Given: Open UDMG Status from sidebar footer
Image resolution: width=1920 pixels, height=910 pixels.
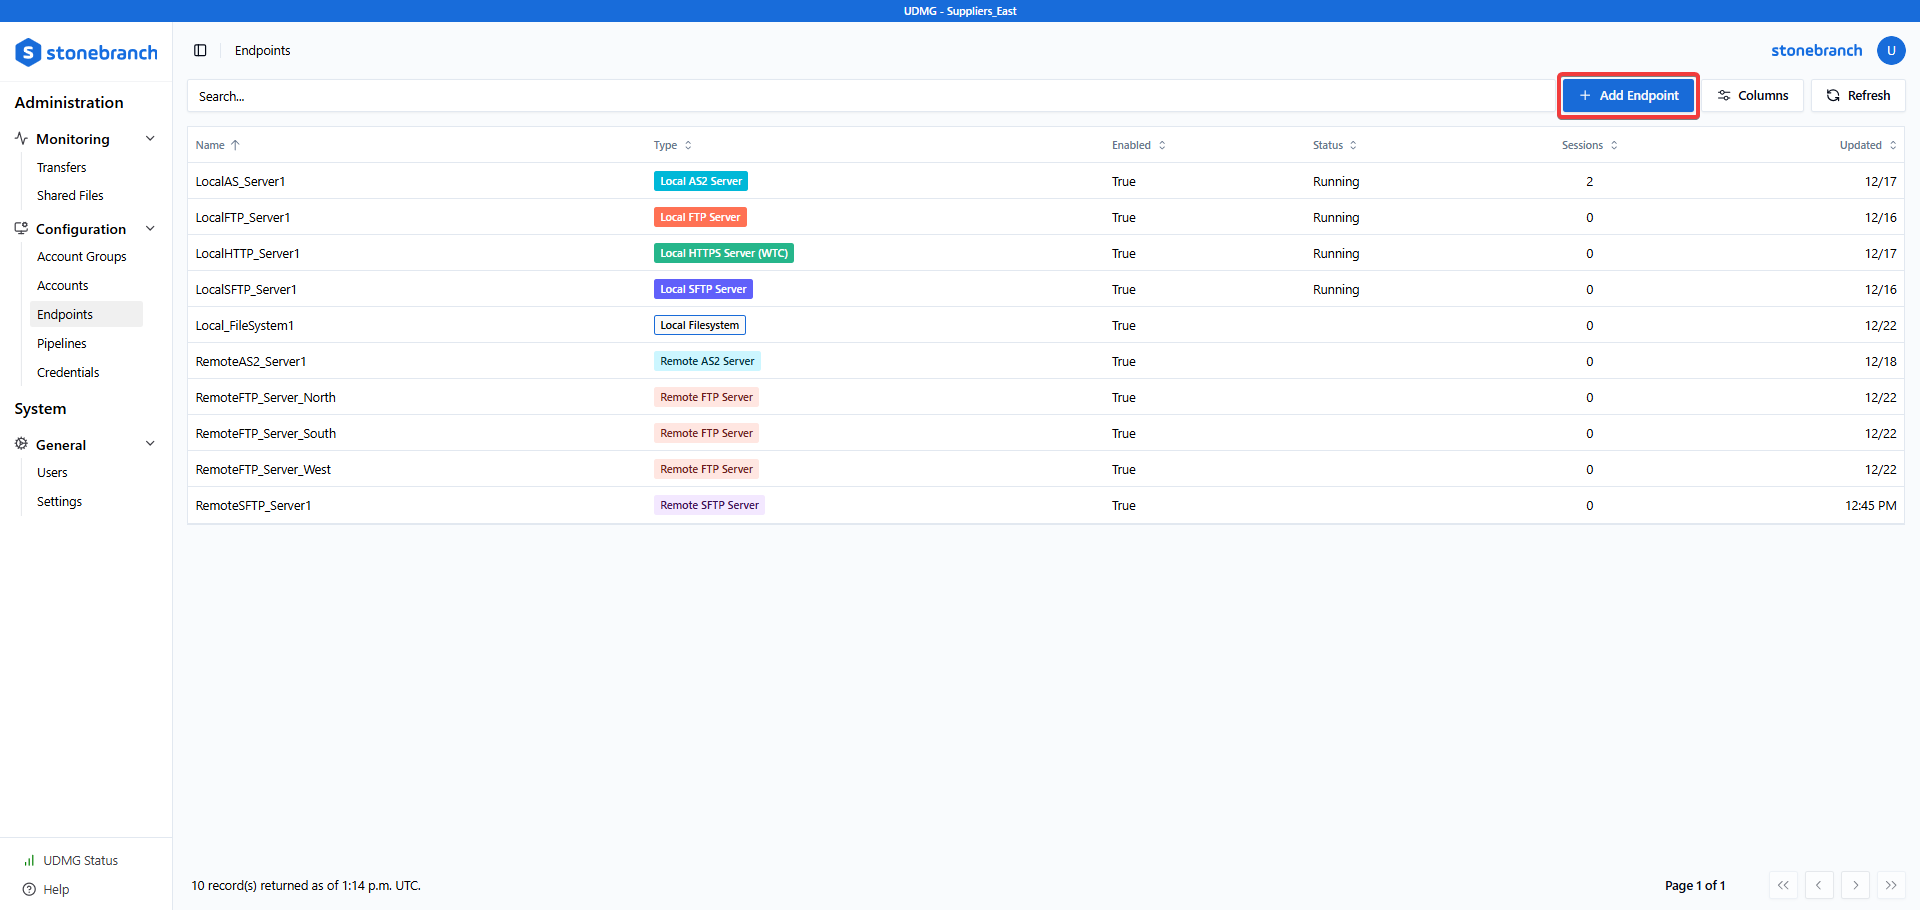Looking at the screenshot, I should [80, 860].
